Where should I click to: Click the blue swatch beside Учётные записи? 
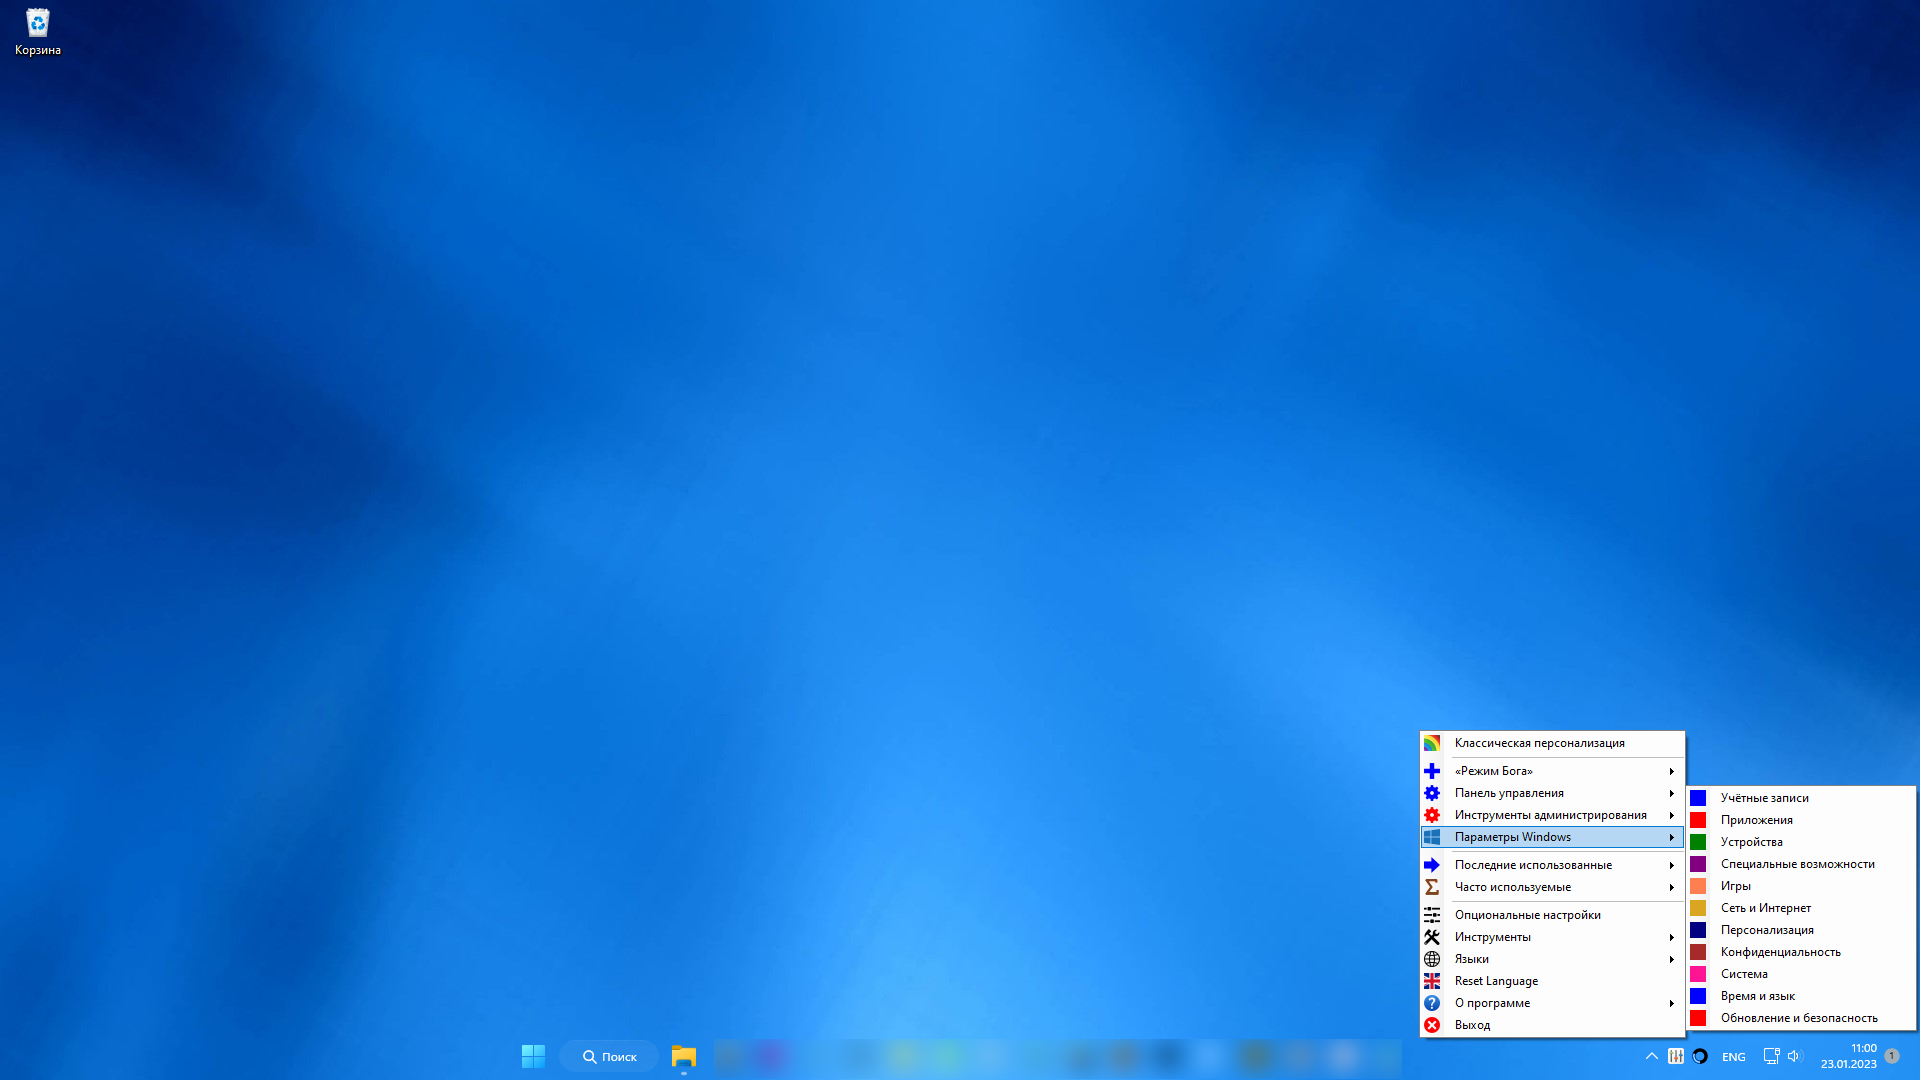(1698, 798)
